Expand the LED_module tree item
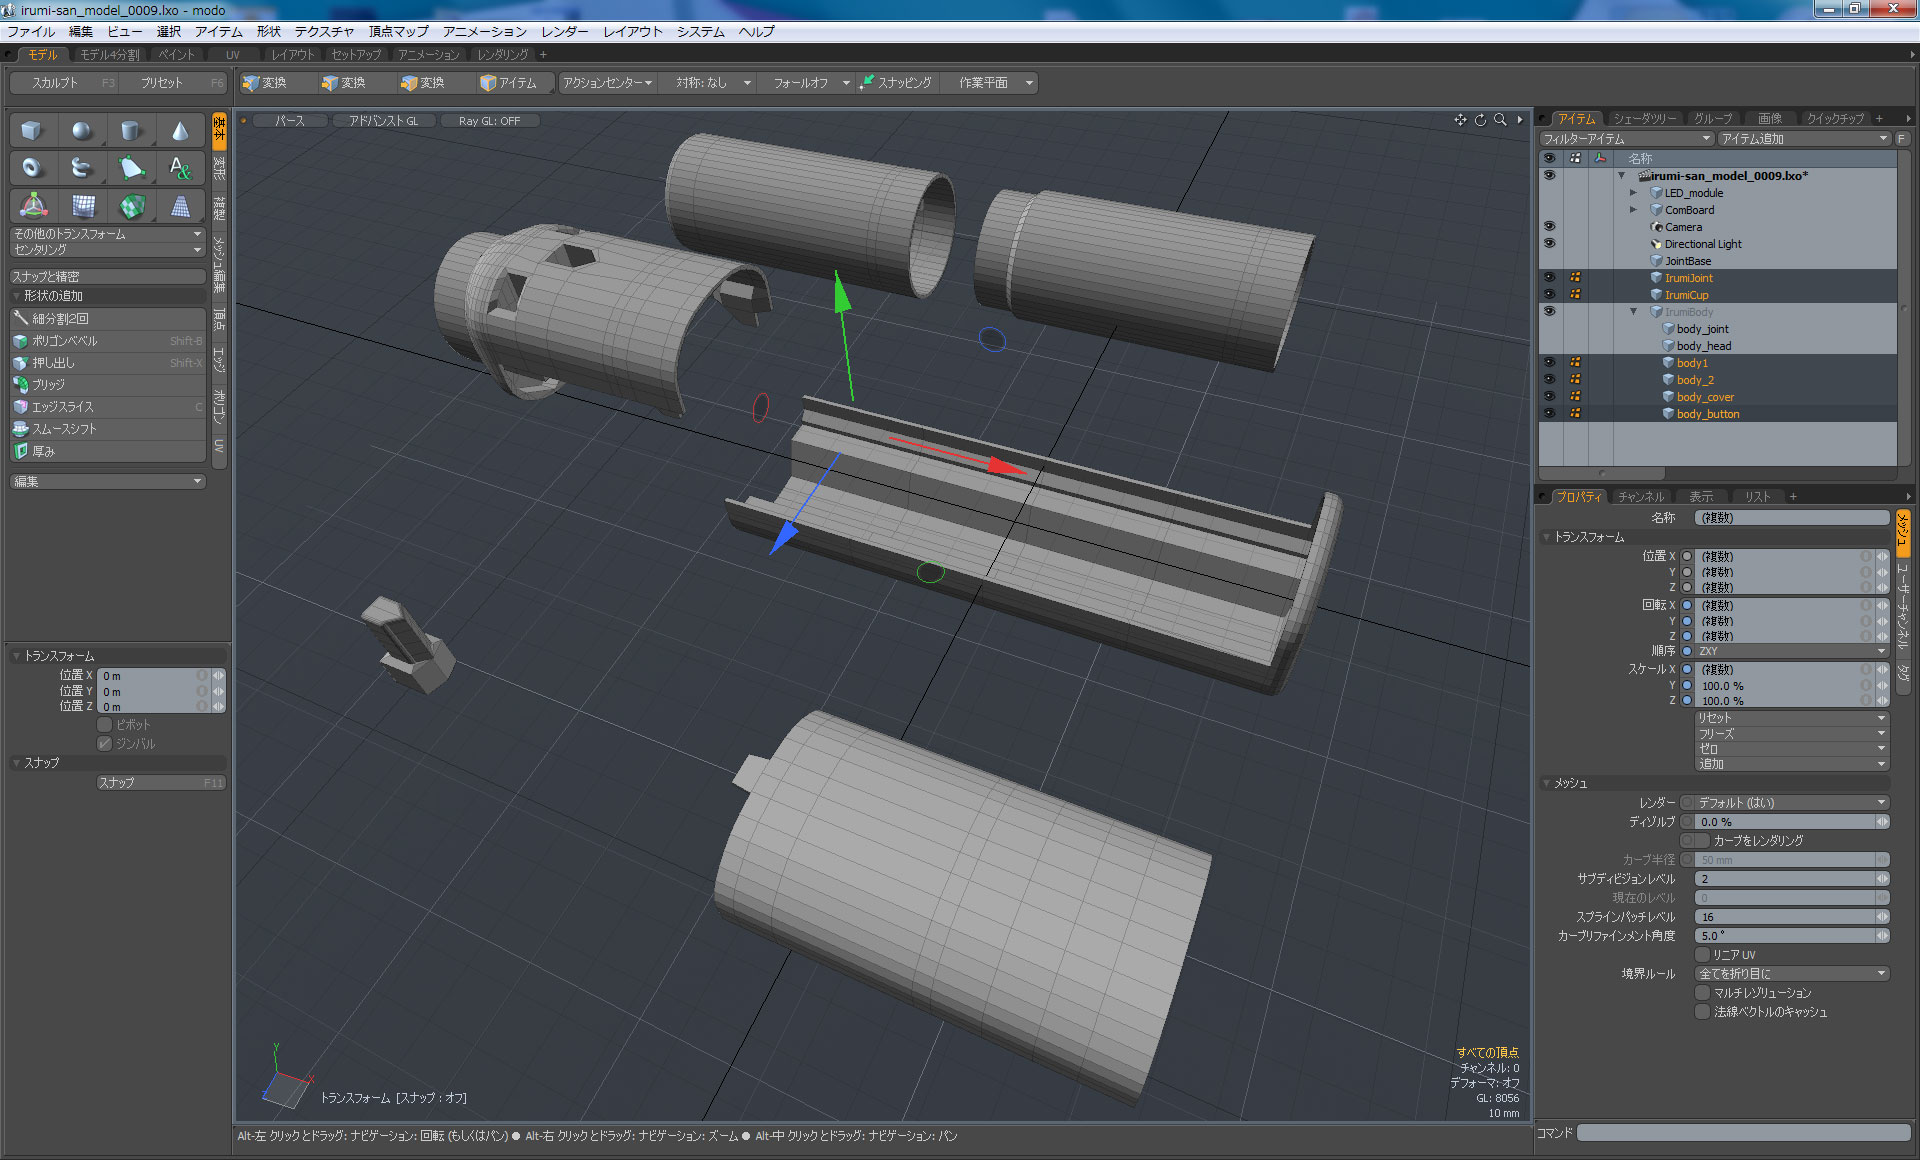The image size is (1920, 1160). pos(1633,193)
